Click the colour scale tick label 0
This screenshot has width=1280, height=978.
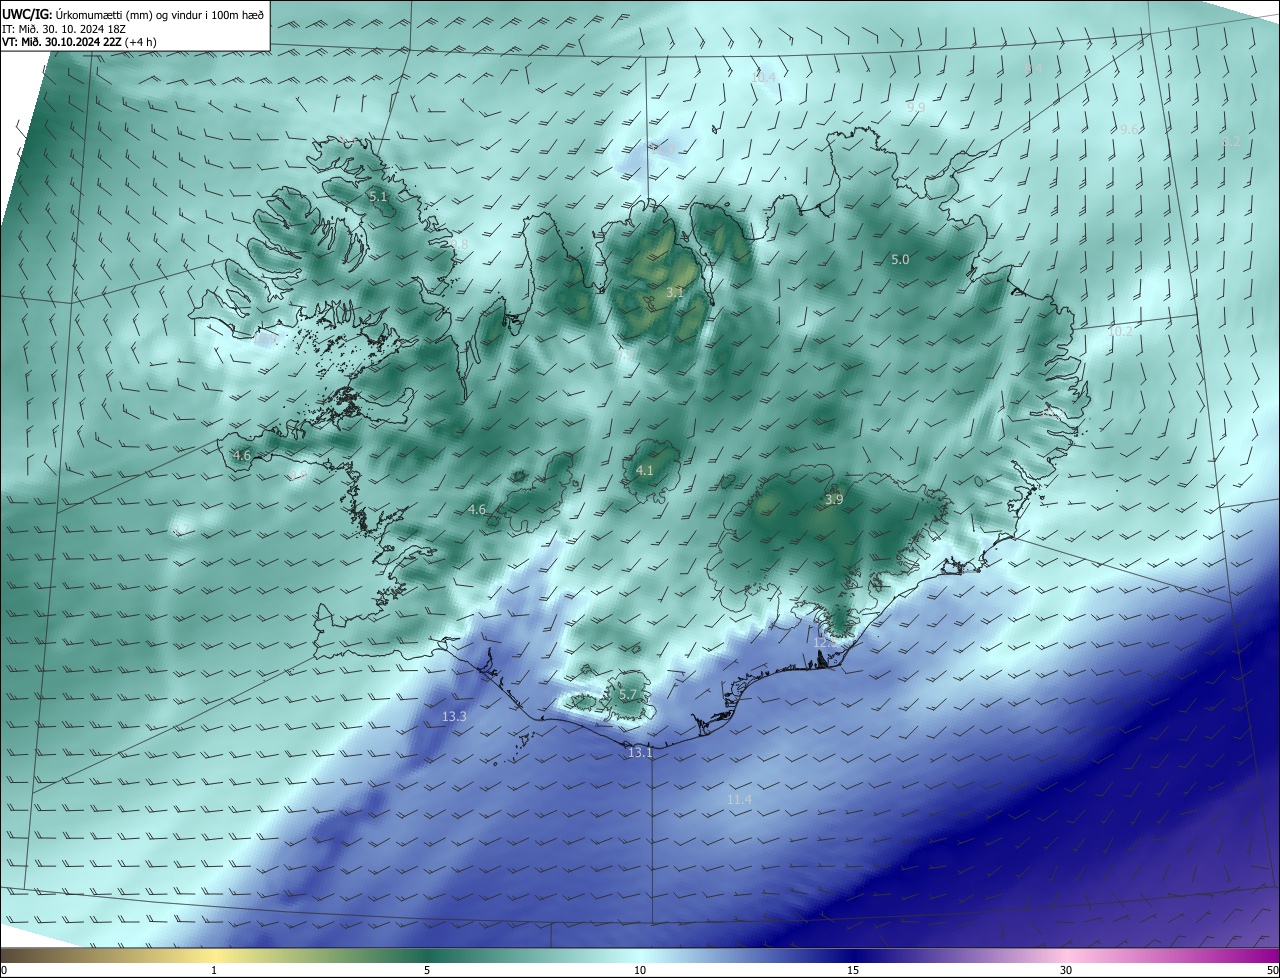pos(4,970)
